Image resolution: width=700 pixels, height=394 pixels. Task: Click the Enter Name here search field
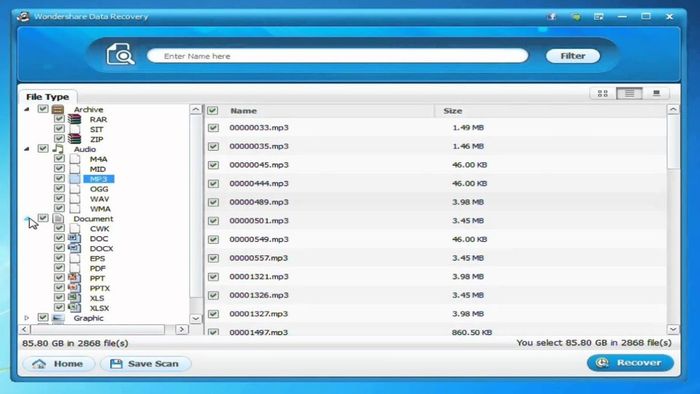coord(338,56)
